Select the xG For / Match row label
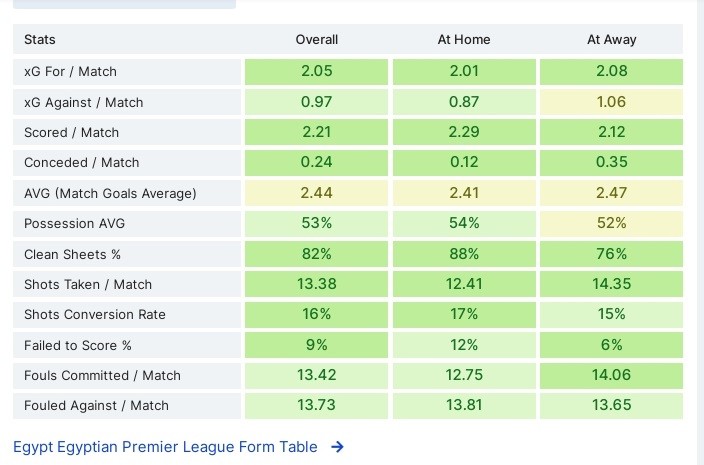 coord(70,72)
